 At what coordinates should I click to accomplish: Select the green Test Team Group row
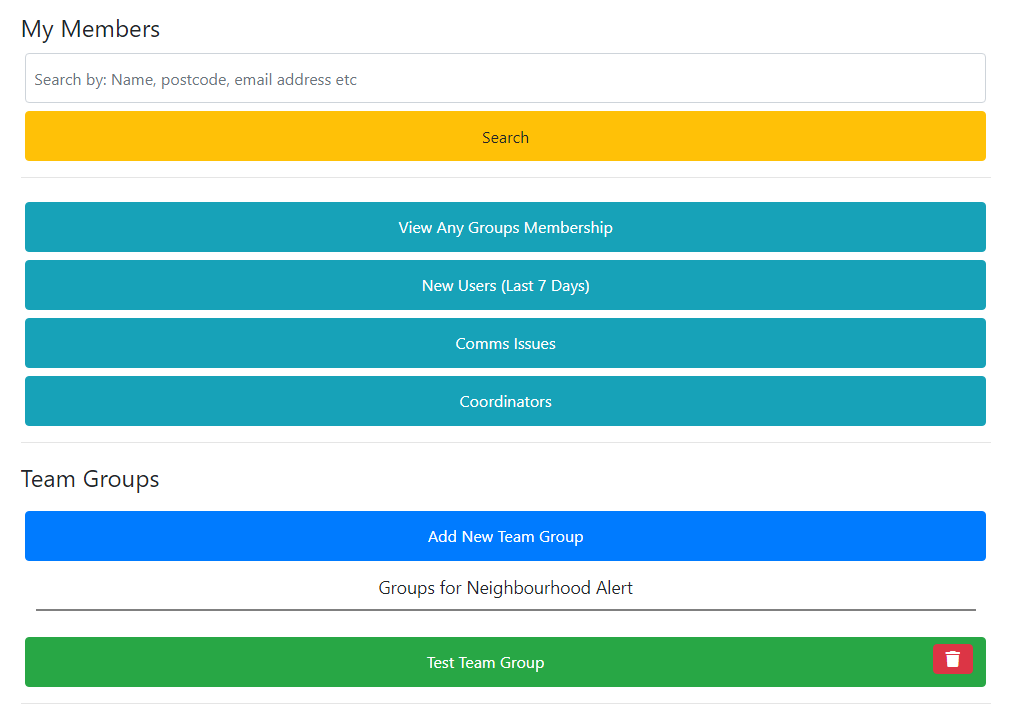pos(485,662)
